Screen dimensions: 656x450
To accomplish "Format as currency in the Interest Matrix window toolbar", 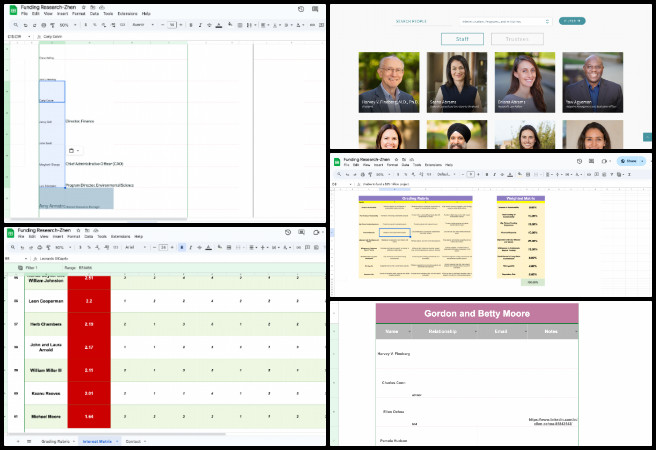I will [x=80, y=248].
